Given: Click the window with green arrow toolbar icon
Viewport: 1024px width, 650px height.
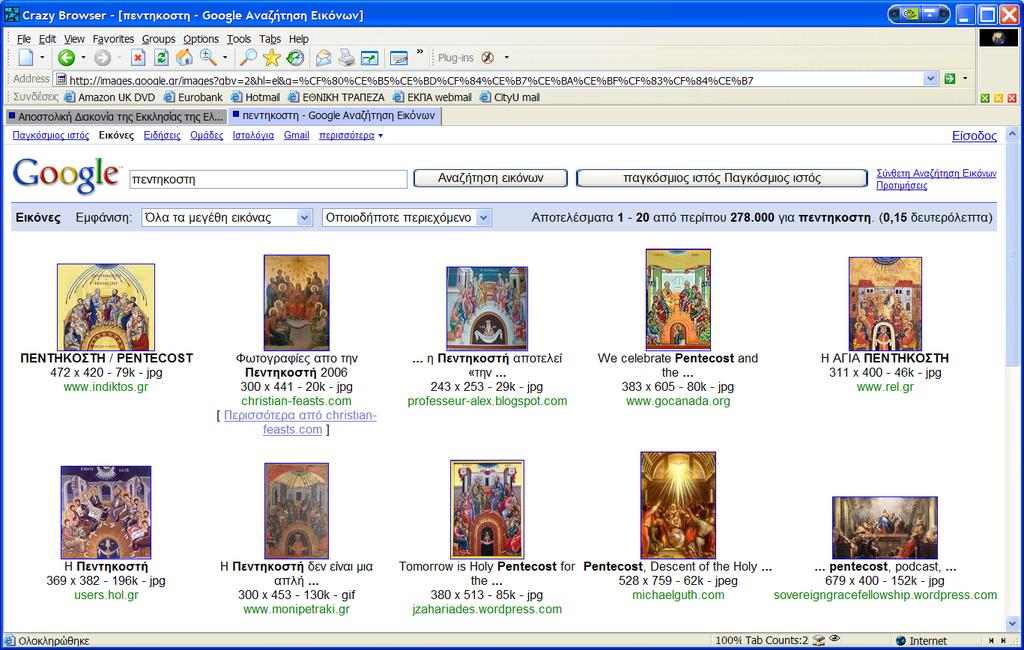Looking at the screenshot, I should tap(370, 58).
